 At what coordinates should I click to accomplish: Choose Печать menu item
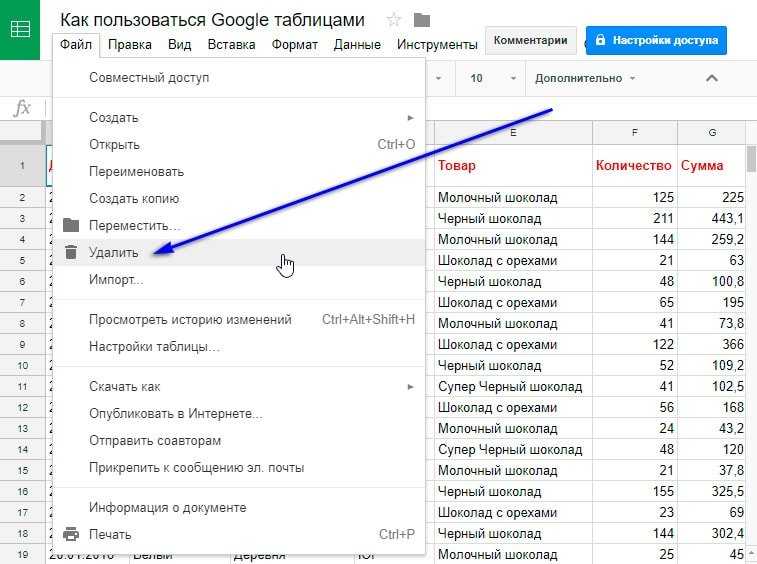[239, 535]
